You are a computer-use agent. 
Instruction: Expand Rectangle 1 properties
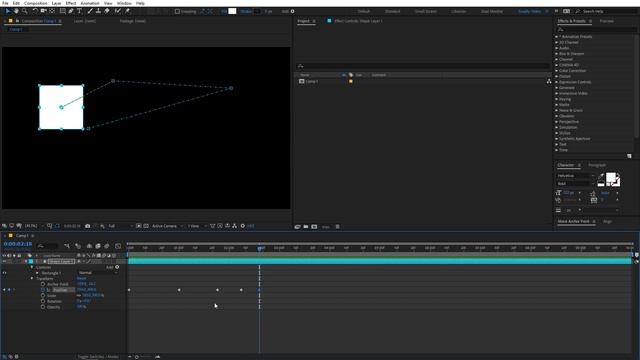[38, 273]
